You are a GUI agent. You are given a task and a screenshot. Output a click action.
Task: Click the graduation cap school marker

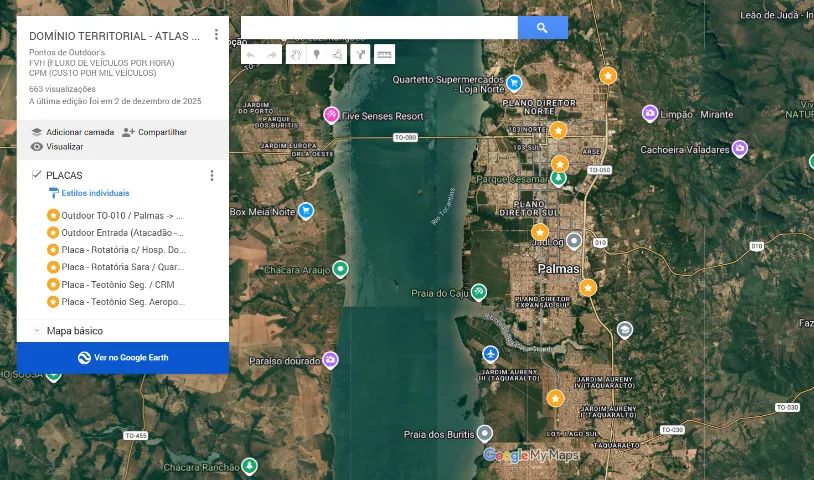coord(625,330)
